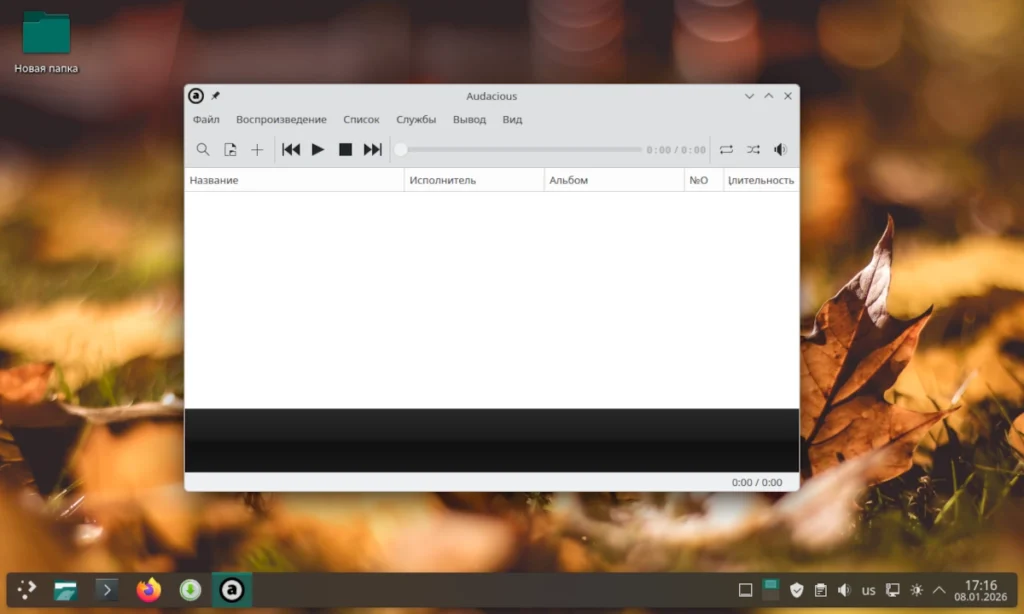The image size is (1024, 614).
Task: Click the show desktop tray icon
Action: click(x=745, y=590)
